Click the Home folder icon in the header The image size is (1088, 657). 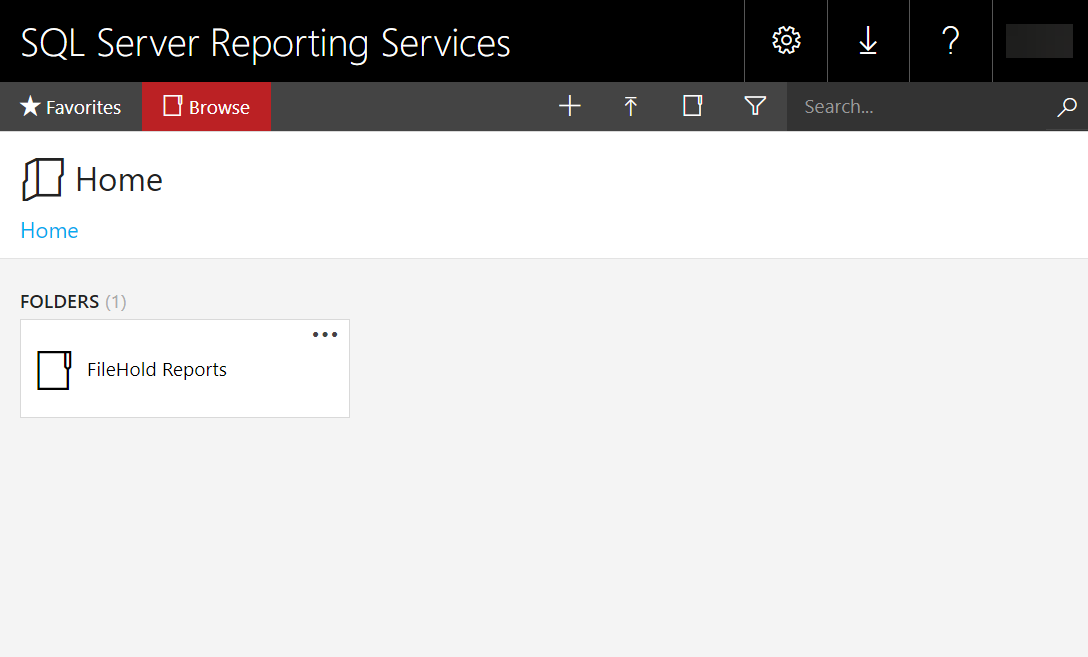[42, 179]
